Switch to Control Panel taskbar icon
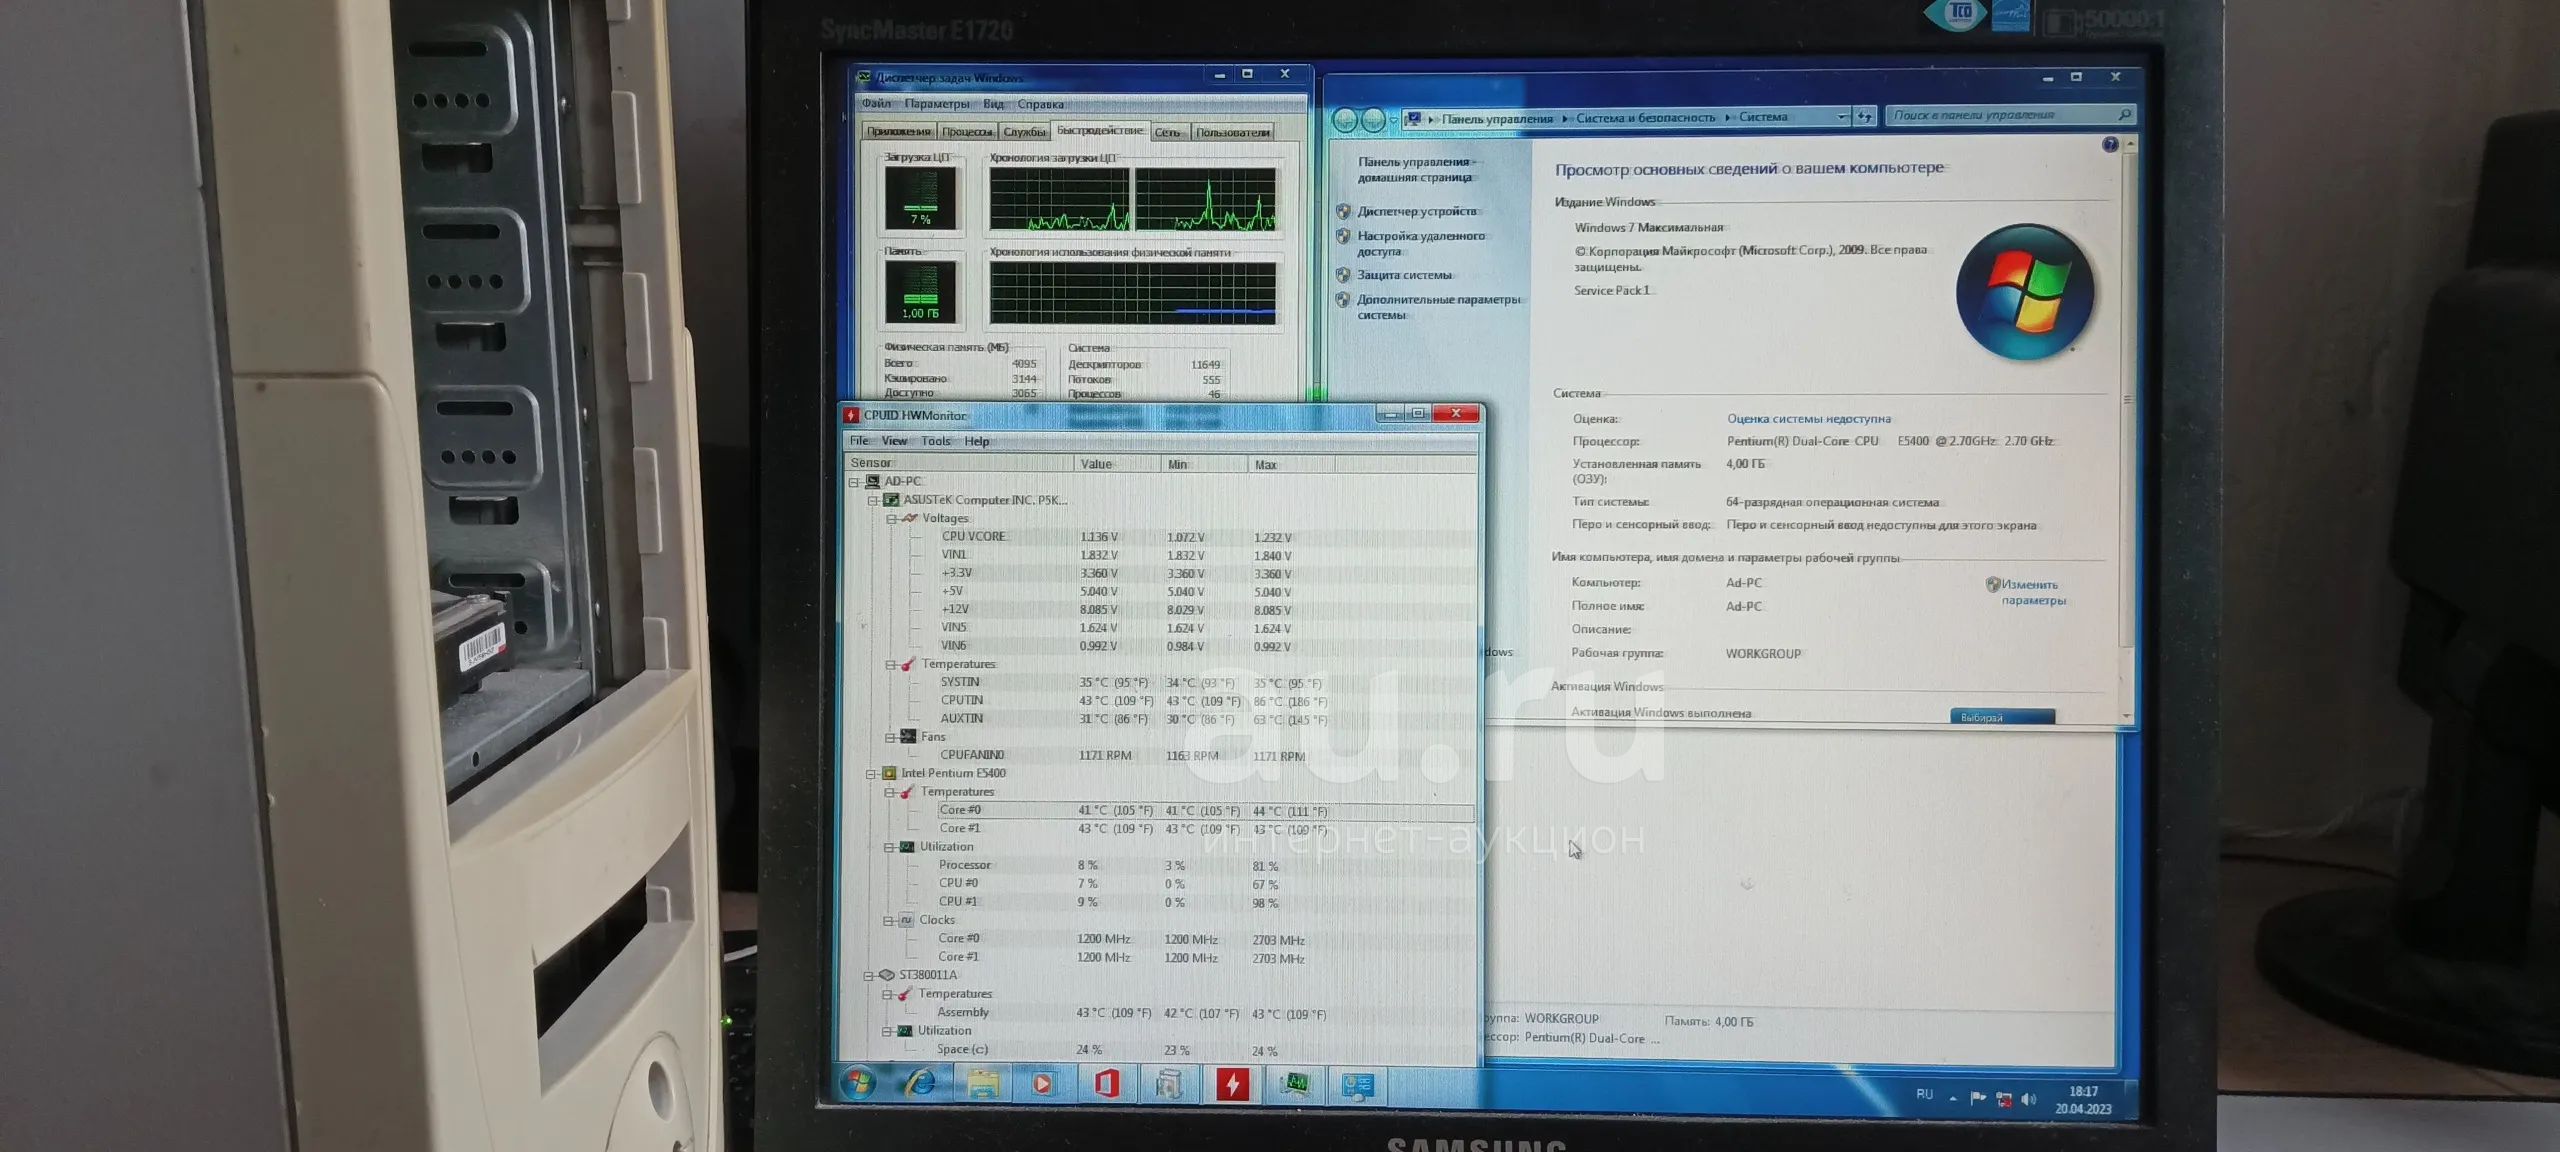This screenshot has width=2560, height=1152. tap(1358, 1086)
